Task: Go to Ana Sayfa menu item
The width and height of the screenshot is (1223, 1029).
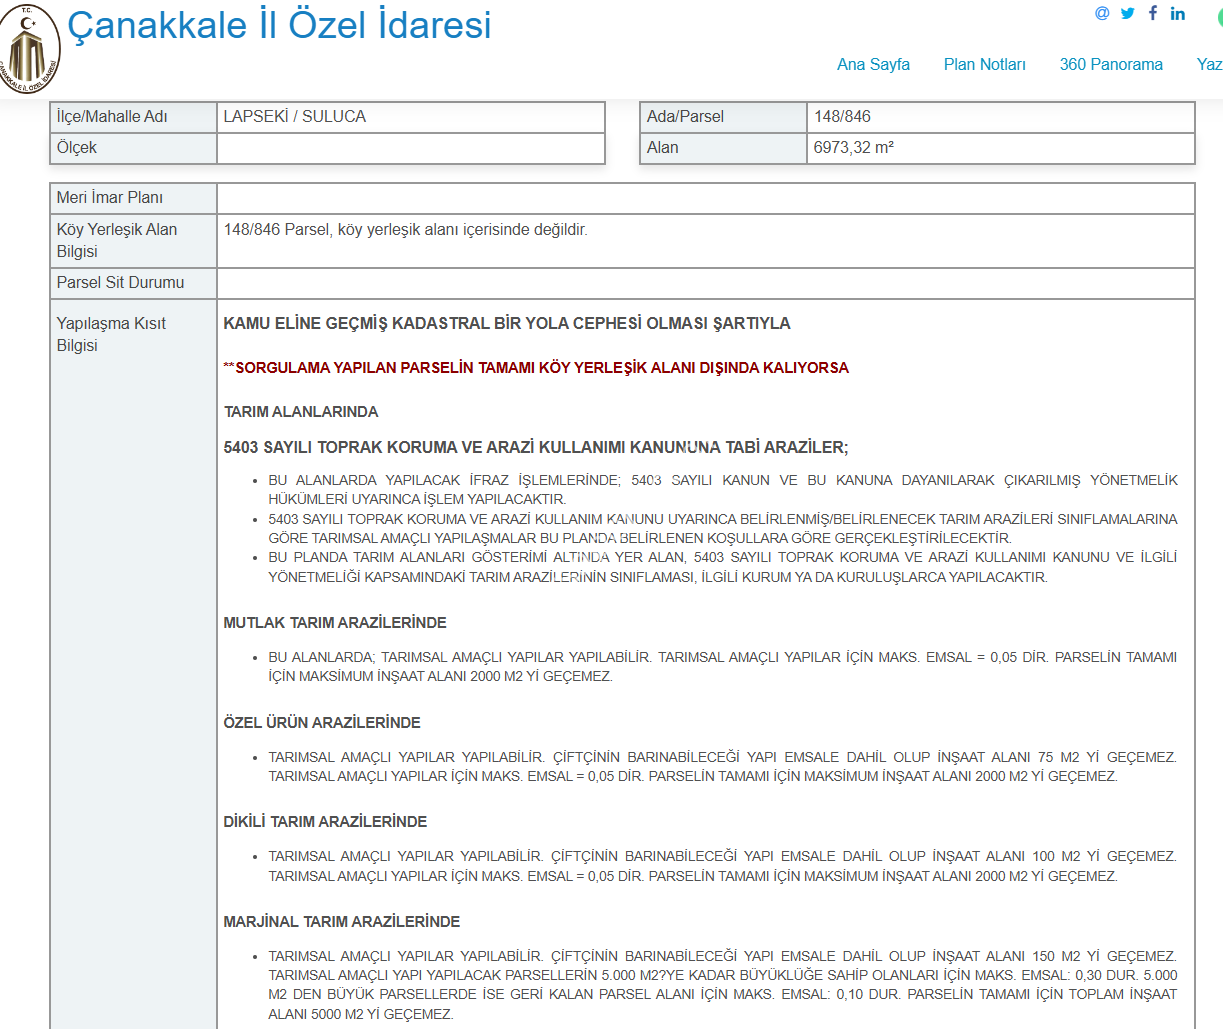Action: [873, 64]
